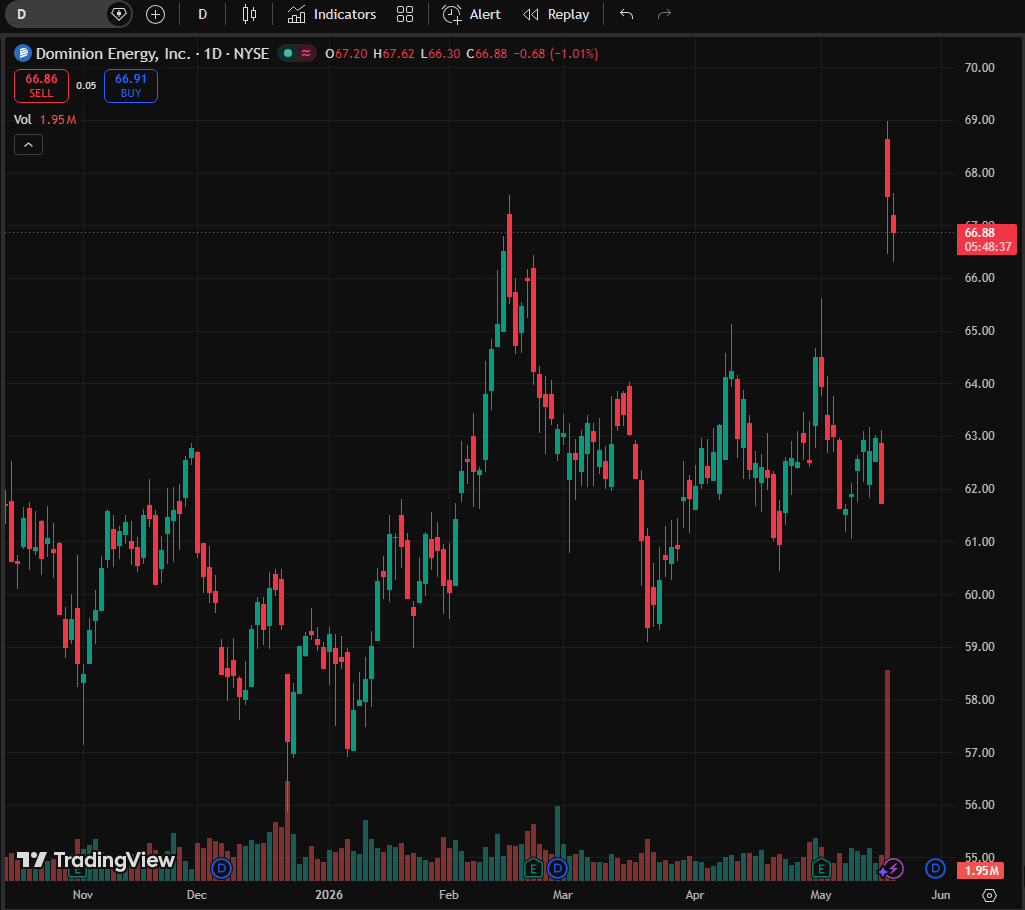Click the green market-open status dot

(288, 54)
